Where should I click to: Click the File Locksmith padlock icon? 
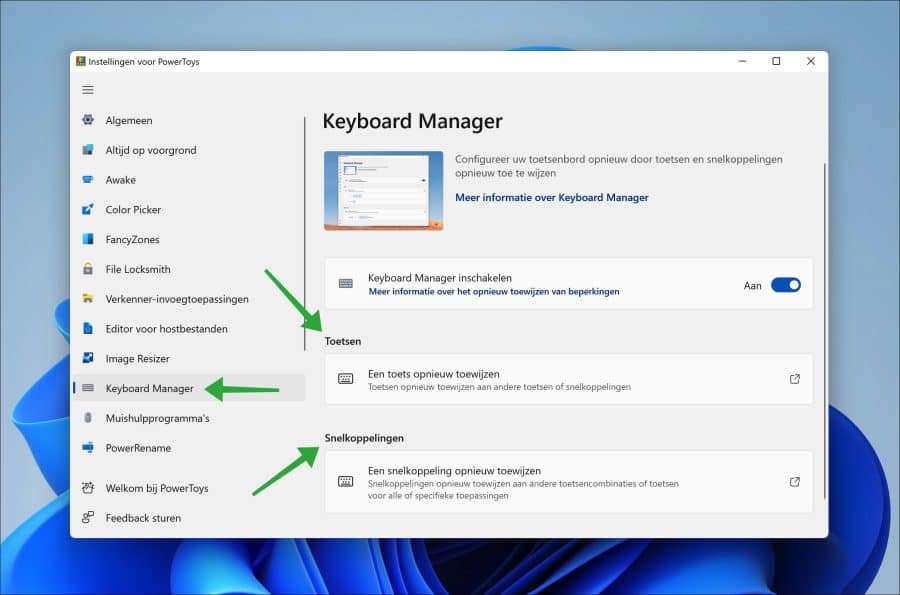pyautogui.click(x=88, y=269)
